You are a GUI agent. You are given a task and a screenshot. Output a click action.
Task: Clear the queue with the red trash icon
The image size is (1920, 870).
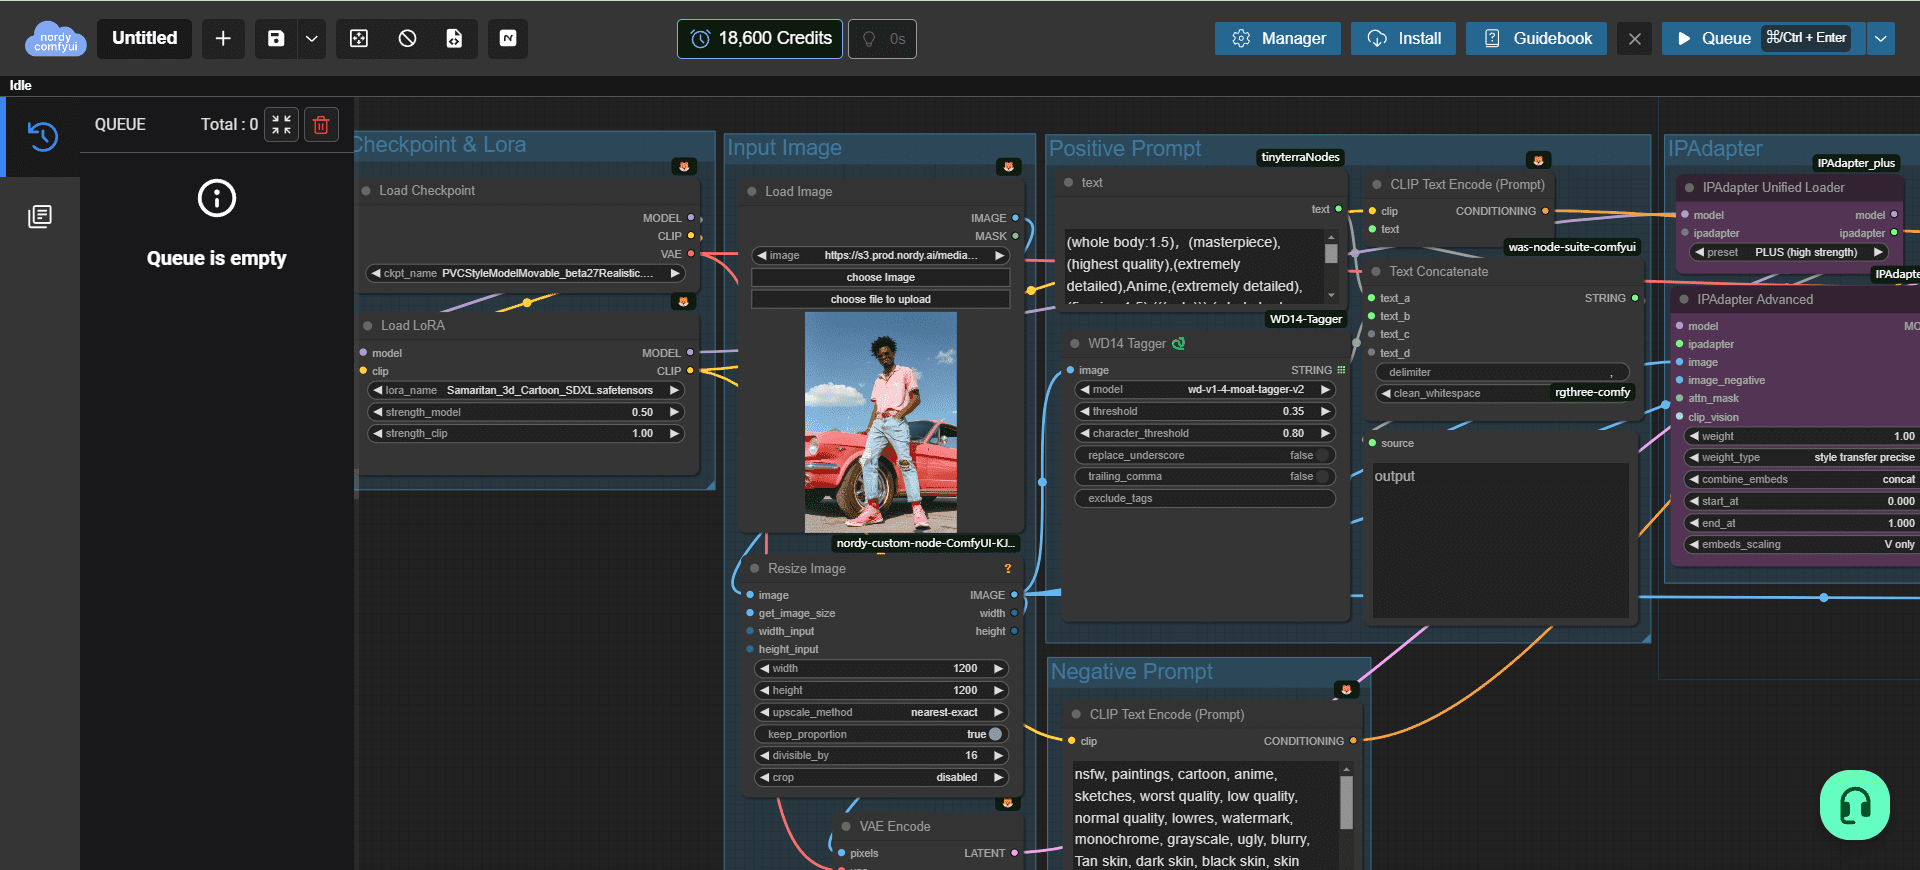(x=321, y=125)
